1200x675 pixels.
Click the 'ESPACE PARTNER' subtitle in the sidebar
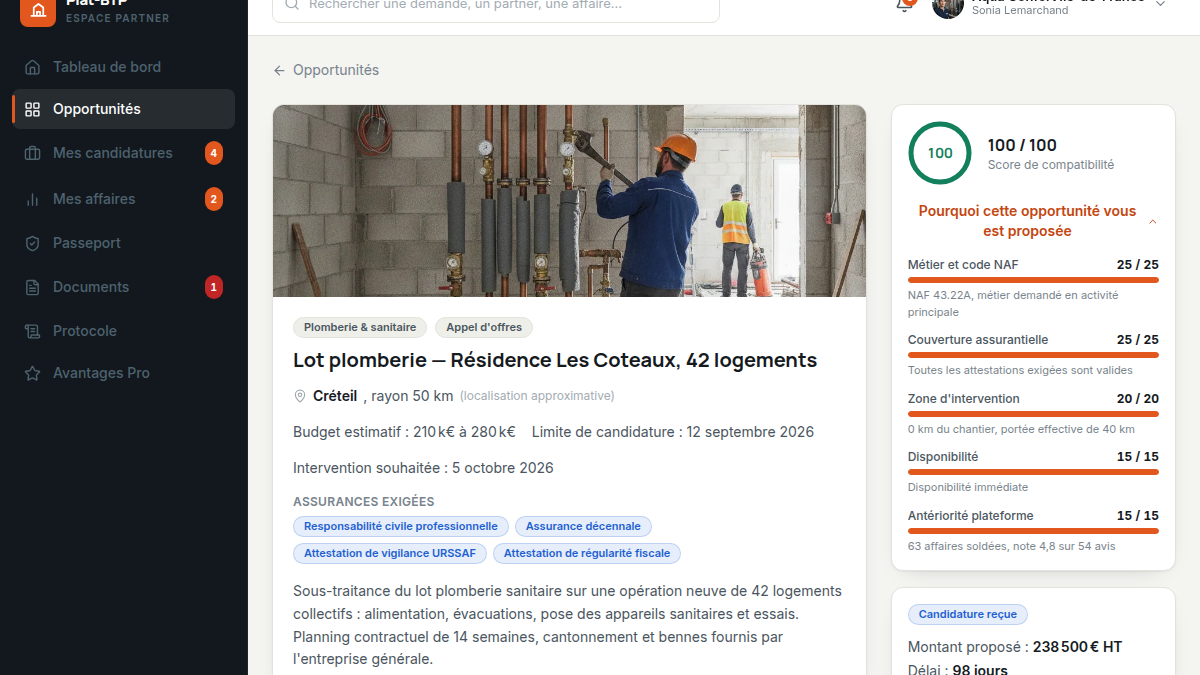[118, 19]
